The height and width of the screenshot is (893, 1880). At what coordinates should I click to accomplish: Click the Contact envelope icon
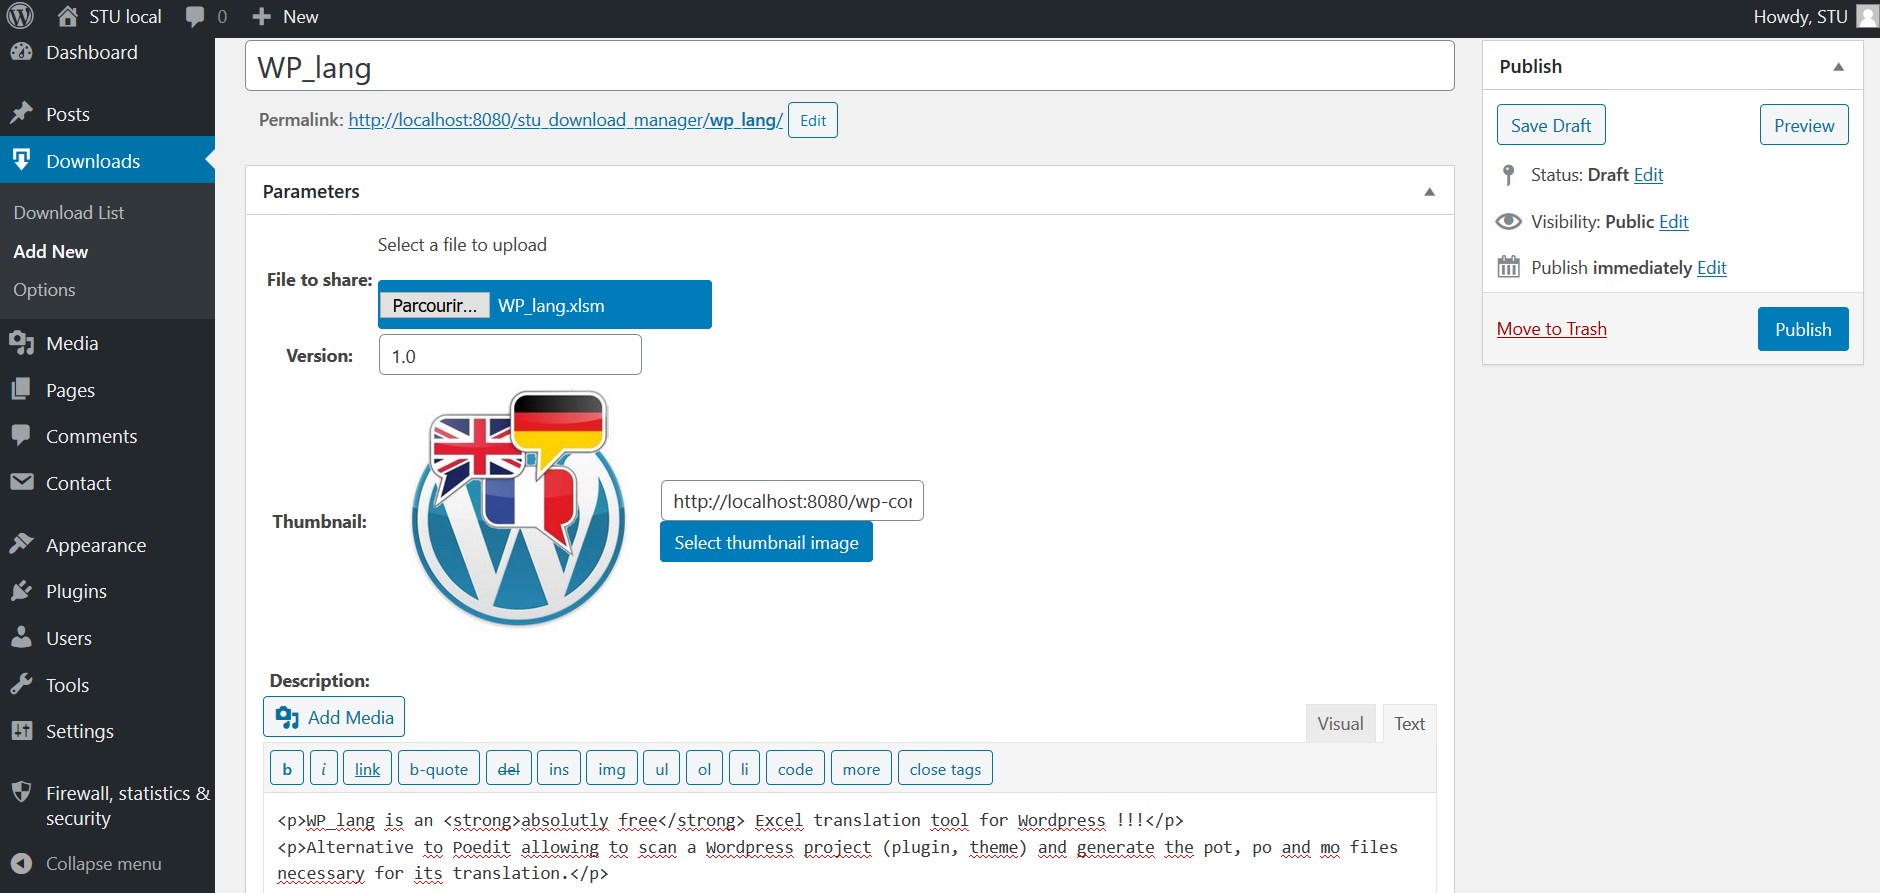click(x=21, y=482)
